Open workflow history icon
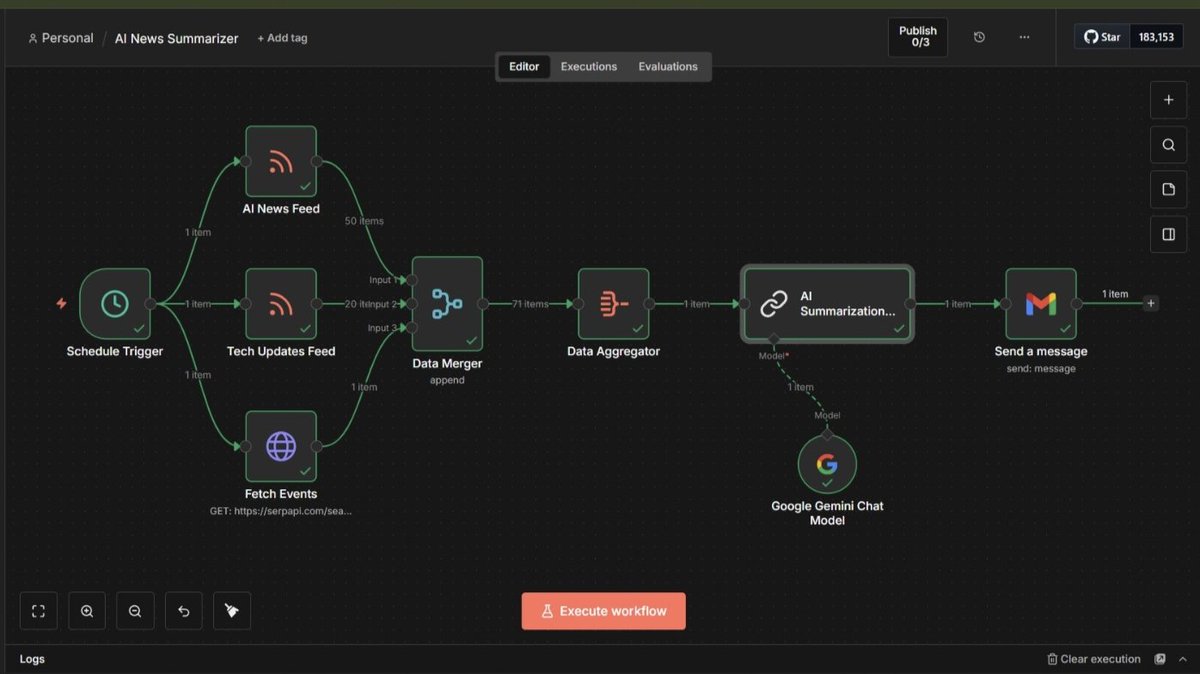Screen dimensions: 1200x674 click(979, 37)
